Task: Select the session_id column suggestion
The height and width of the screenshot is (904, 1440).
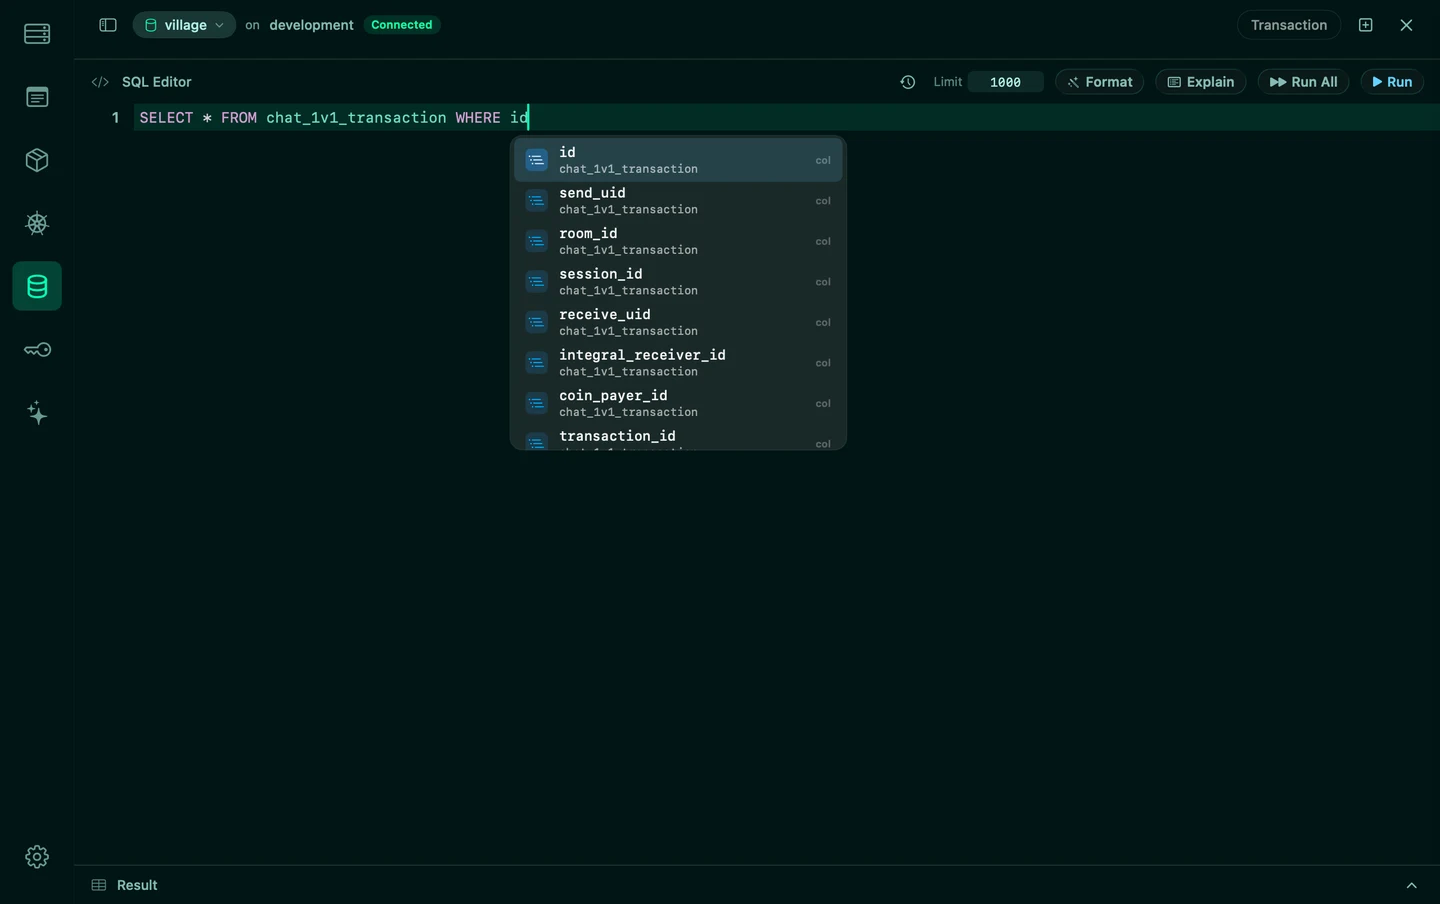Action: 678,282
